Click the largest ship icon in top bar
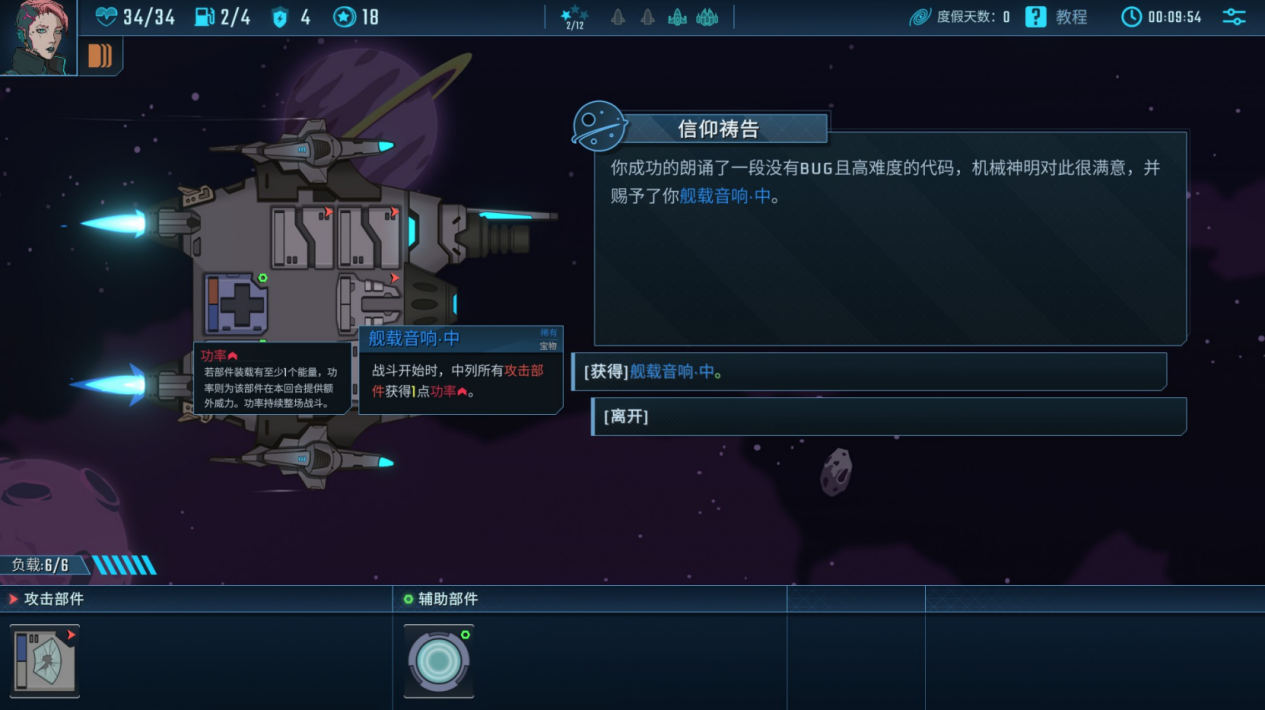This screenshot has width=1265, height=710. pyautogui.click(x=707, y=17)
